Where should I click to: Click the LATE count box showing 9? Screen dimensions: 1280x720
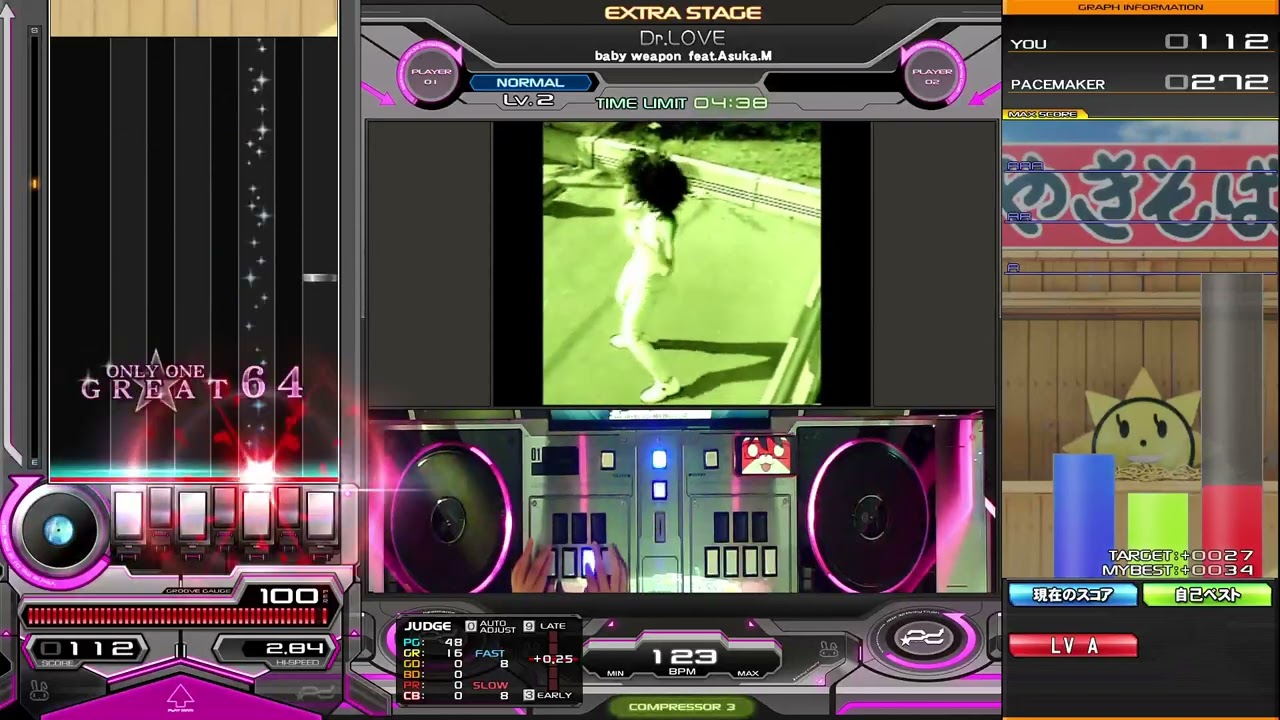pos(529,626)
